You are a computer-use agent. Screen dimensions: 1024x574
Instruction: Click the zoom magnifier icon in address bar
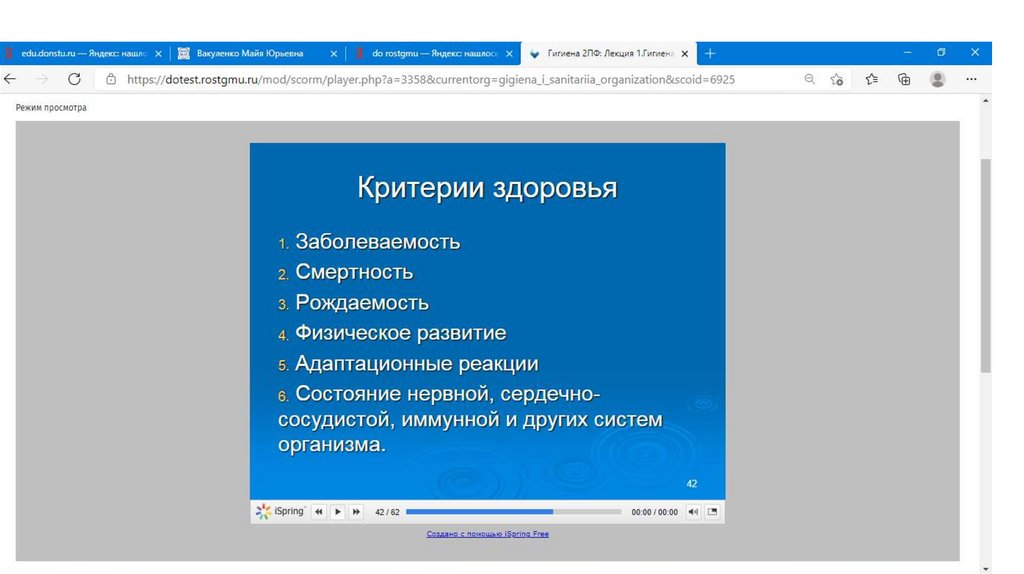coord(809,79)
